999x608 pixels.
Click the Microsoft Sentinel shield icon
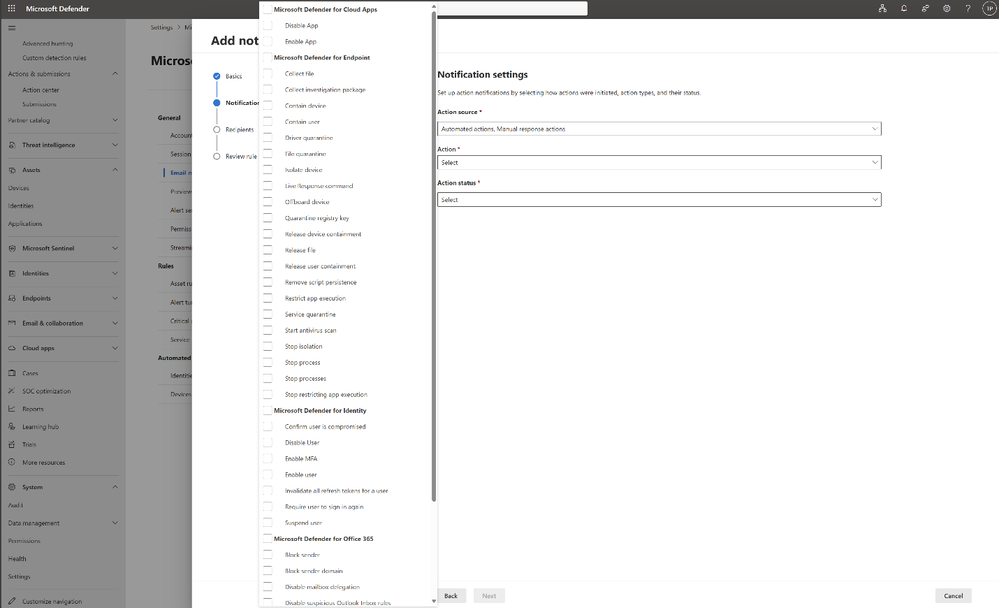12,249
